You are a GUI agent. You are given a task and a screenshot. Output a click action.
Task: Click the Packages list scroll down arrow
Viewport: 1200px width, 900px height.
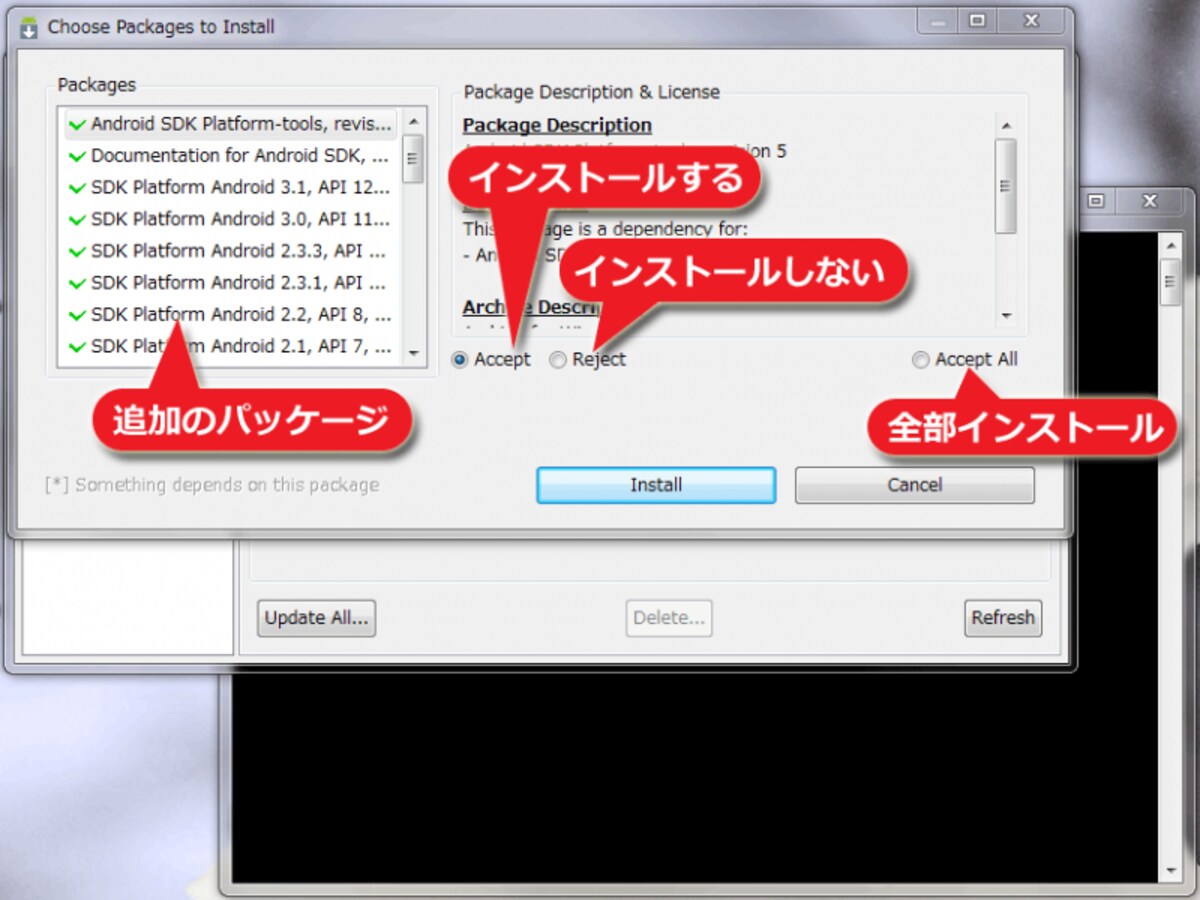click(414, 352)
